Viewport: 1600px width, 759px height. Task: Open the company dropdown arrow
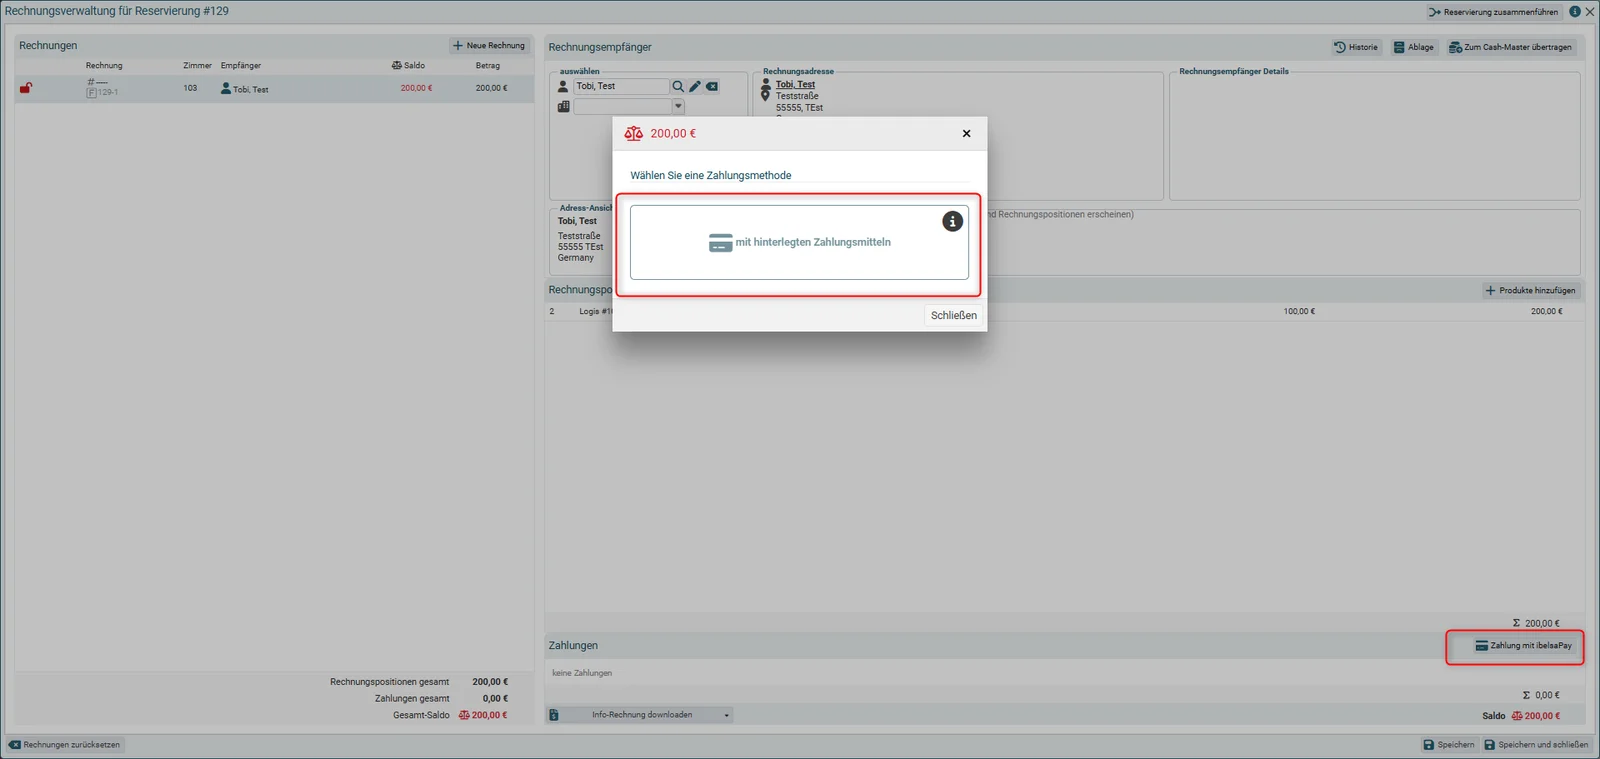(x=678, y=106)
